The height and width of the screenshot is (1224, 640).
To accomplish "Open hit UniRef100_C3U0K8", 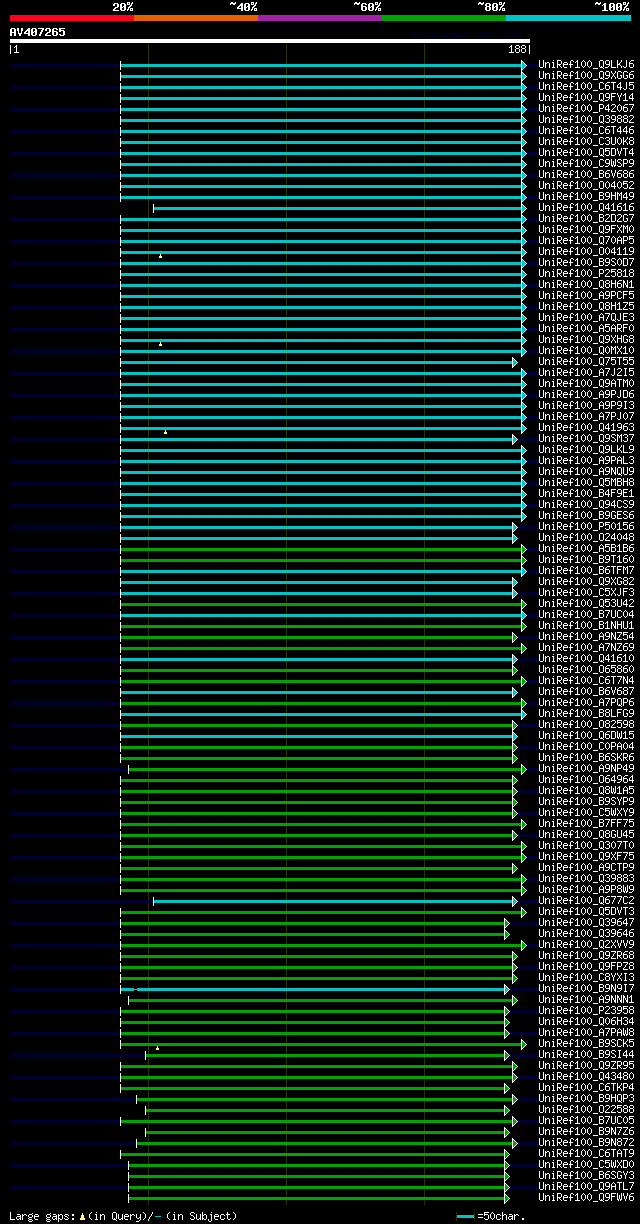I will [586, 142].
